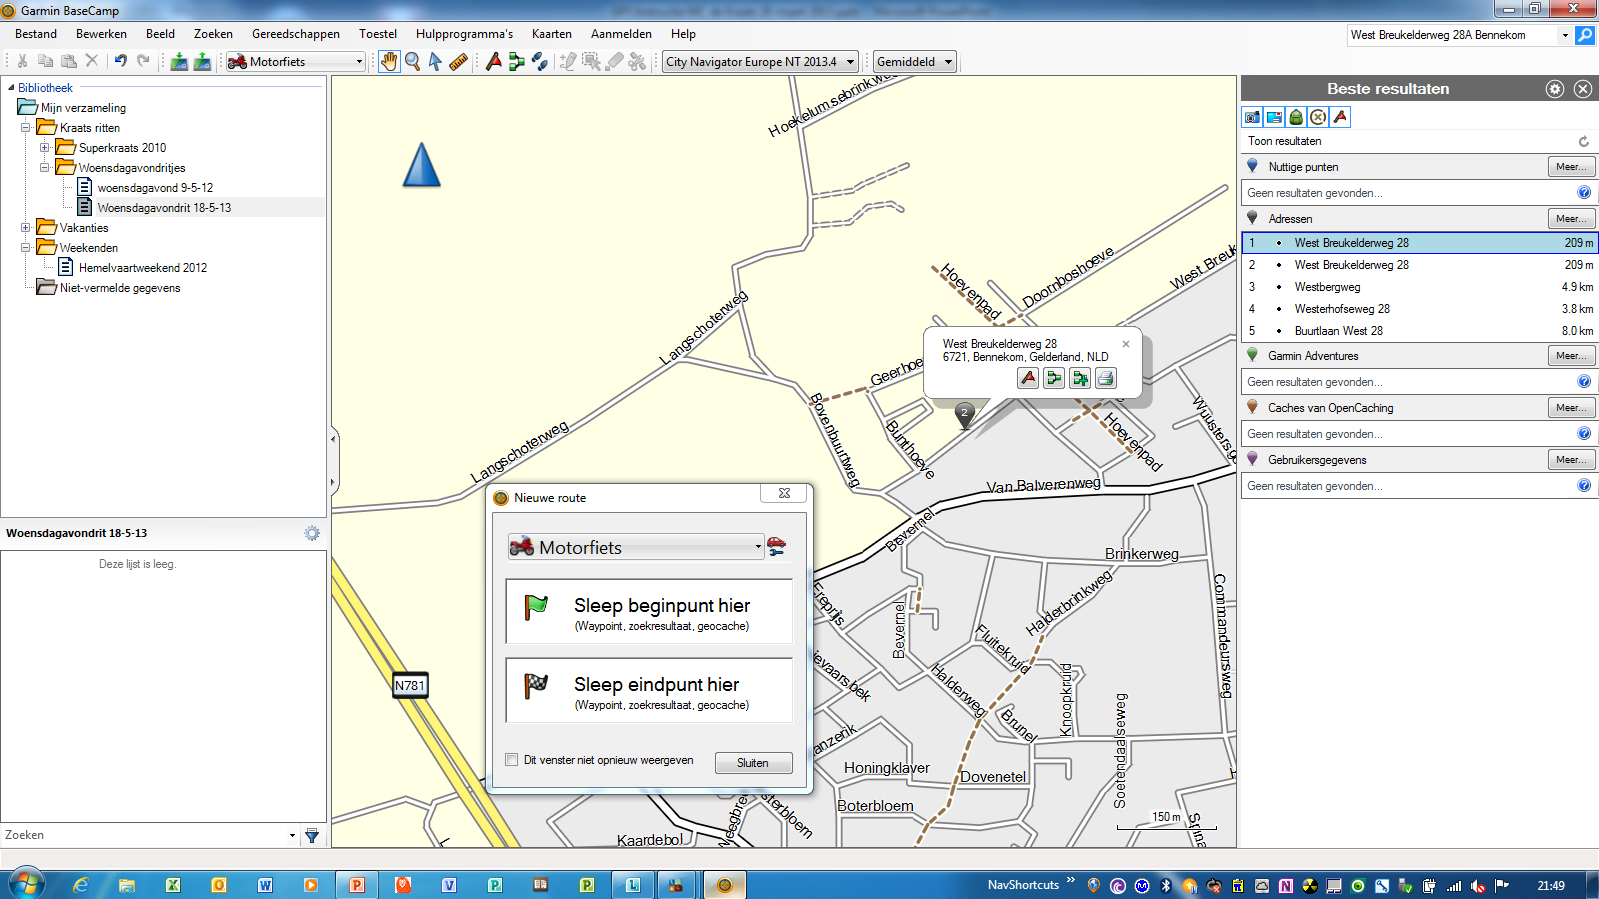Viewport: 1599px width, 899px height.
Task: Refresh the Toon resultaten list
Action: click(x=1584, y=141)
